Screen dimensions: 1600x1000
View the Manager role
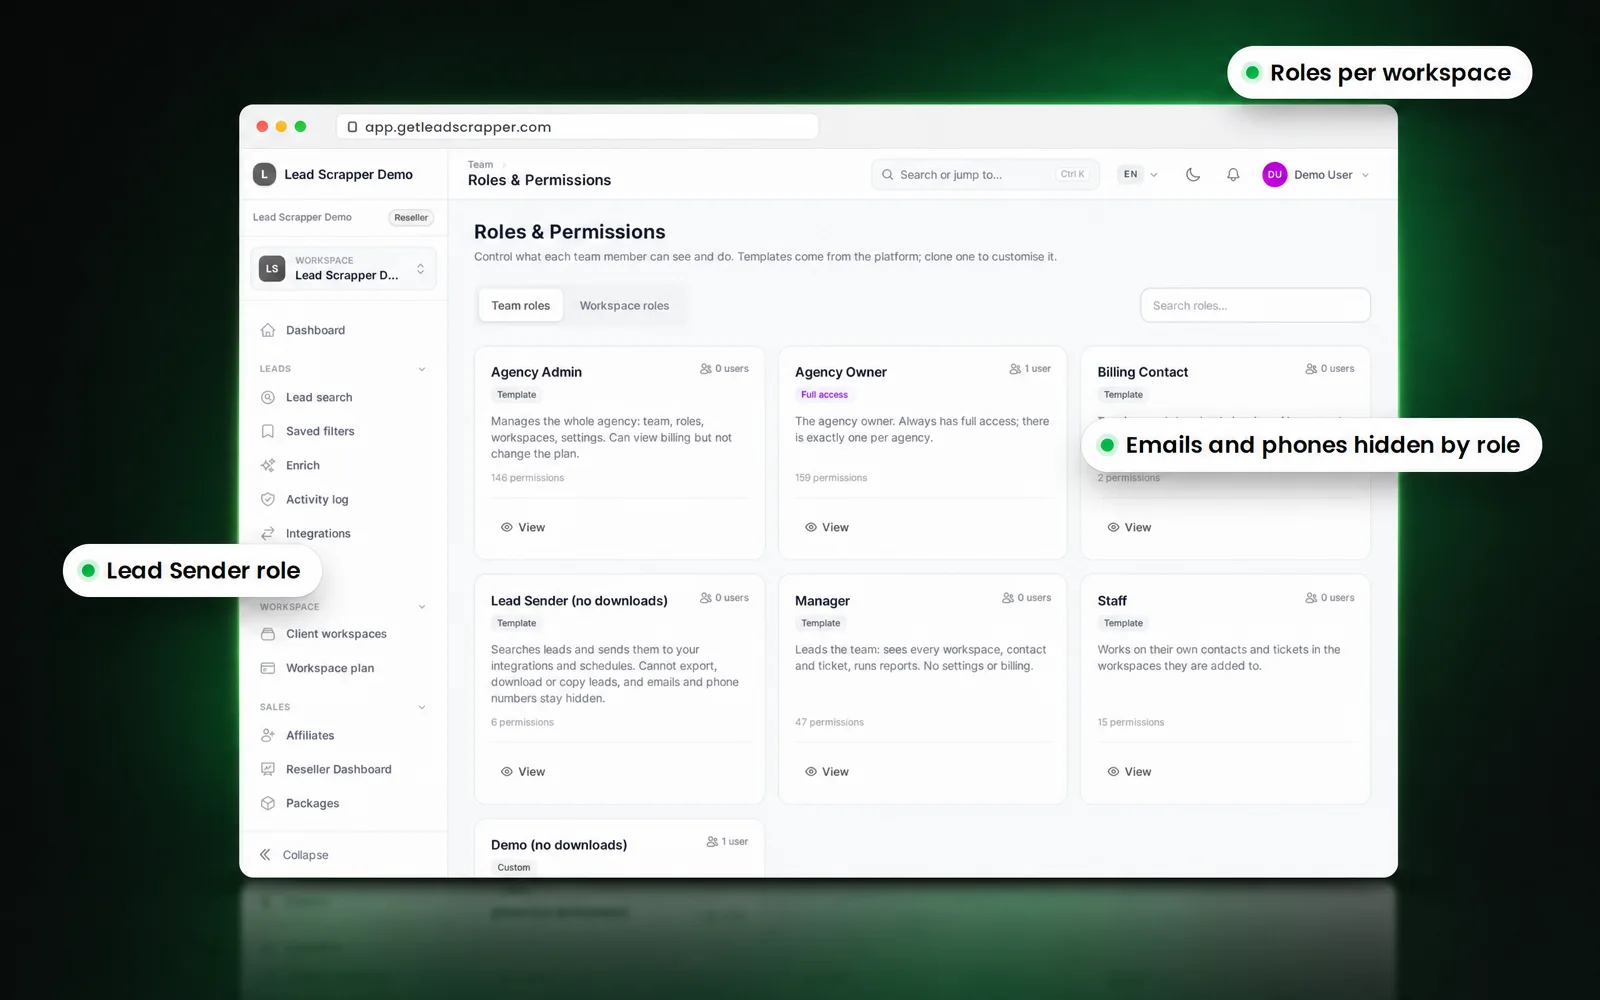tap(827, 772)
